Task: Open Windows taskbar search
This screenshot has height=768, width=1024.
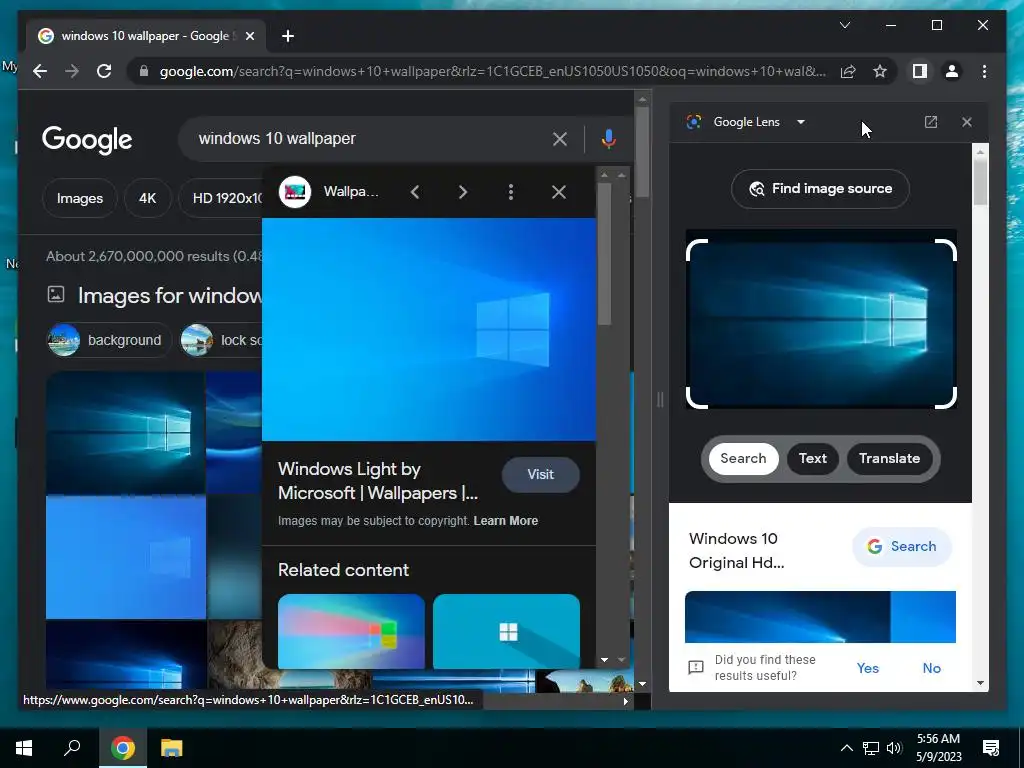Action: [x=72, y=748]
